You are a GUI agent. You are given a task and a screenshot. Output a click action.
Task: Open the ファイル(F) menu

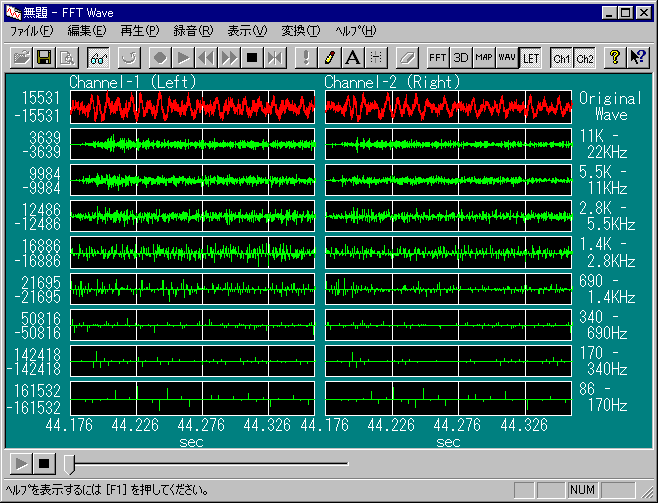pos(31,31)
